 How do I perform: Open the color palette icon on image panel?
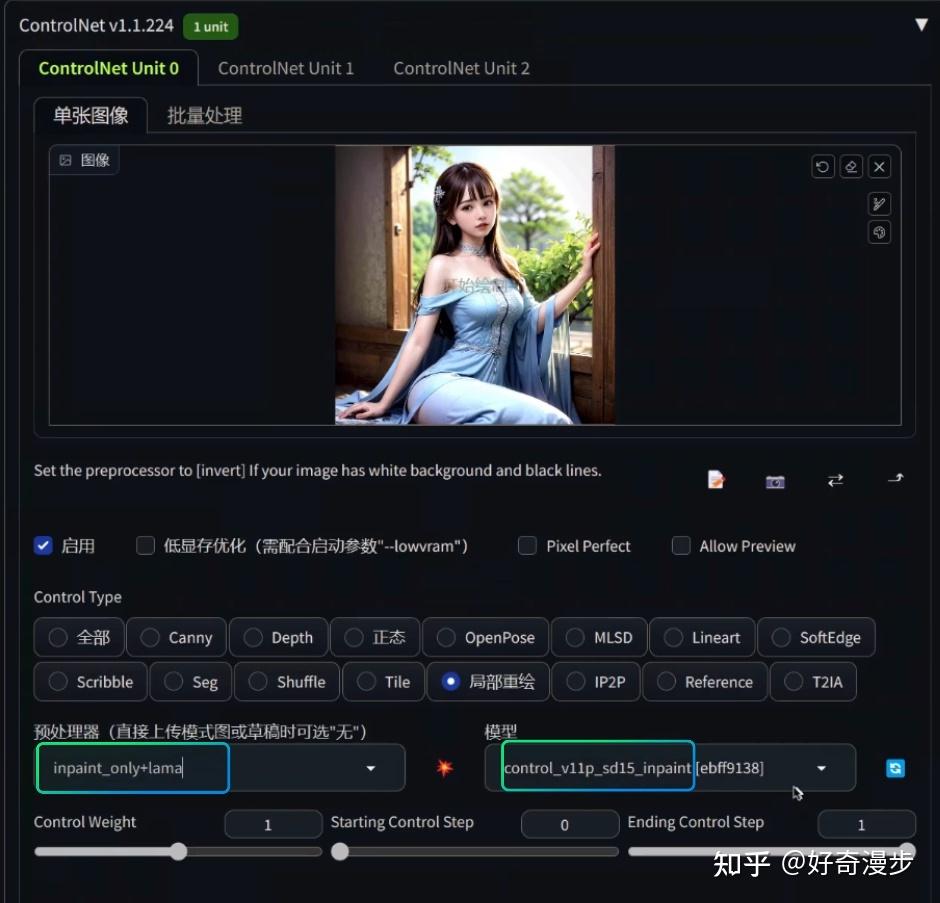(x=878, y=232)
